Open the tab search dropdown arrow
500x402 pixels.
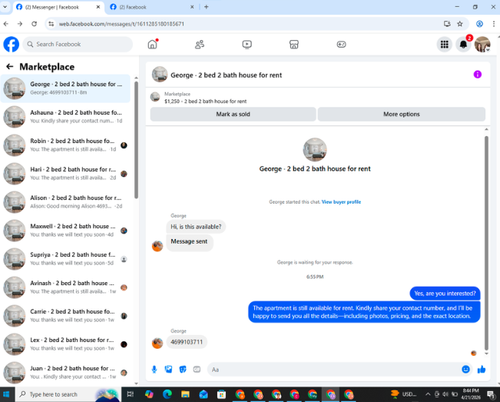tap(5, 7)
